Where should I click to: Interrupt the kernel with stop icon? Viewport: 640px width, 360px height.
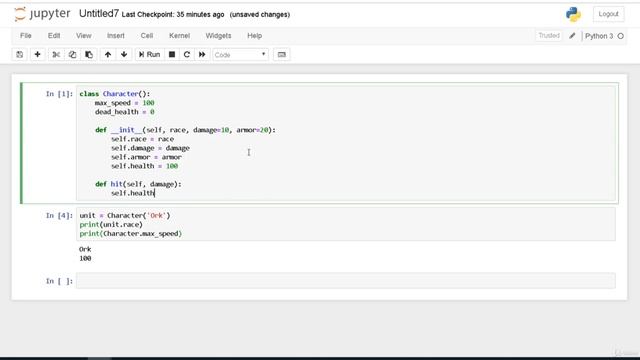pyautogui.click(x=172, y=54)
